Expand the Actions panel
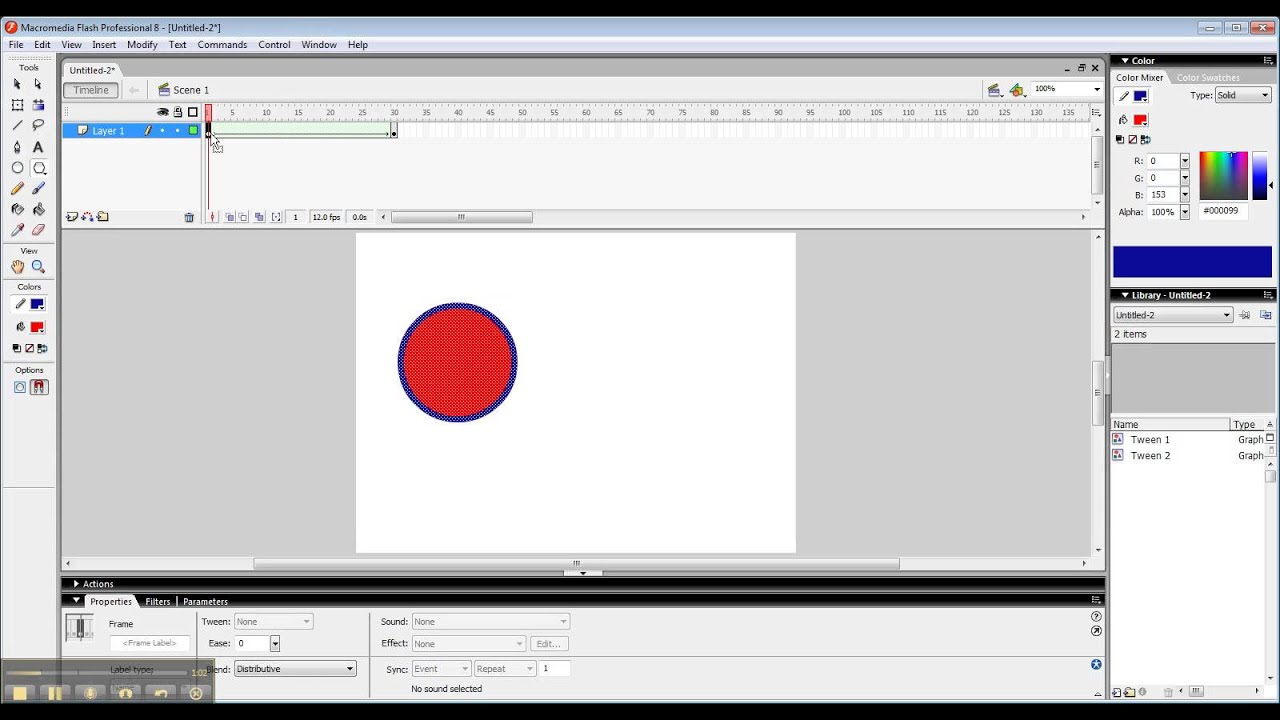The image size is (1280, 720). tap(76, 584)
